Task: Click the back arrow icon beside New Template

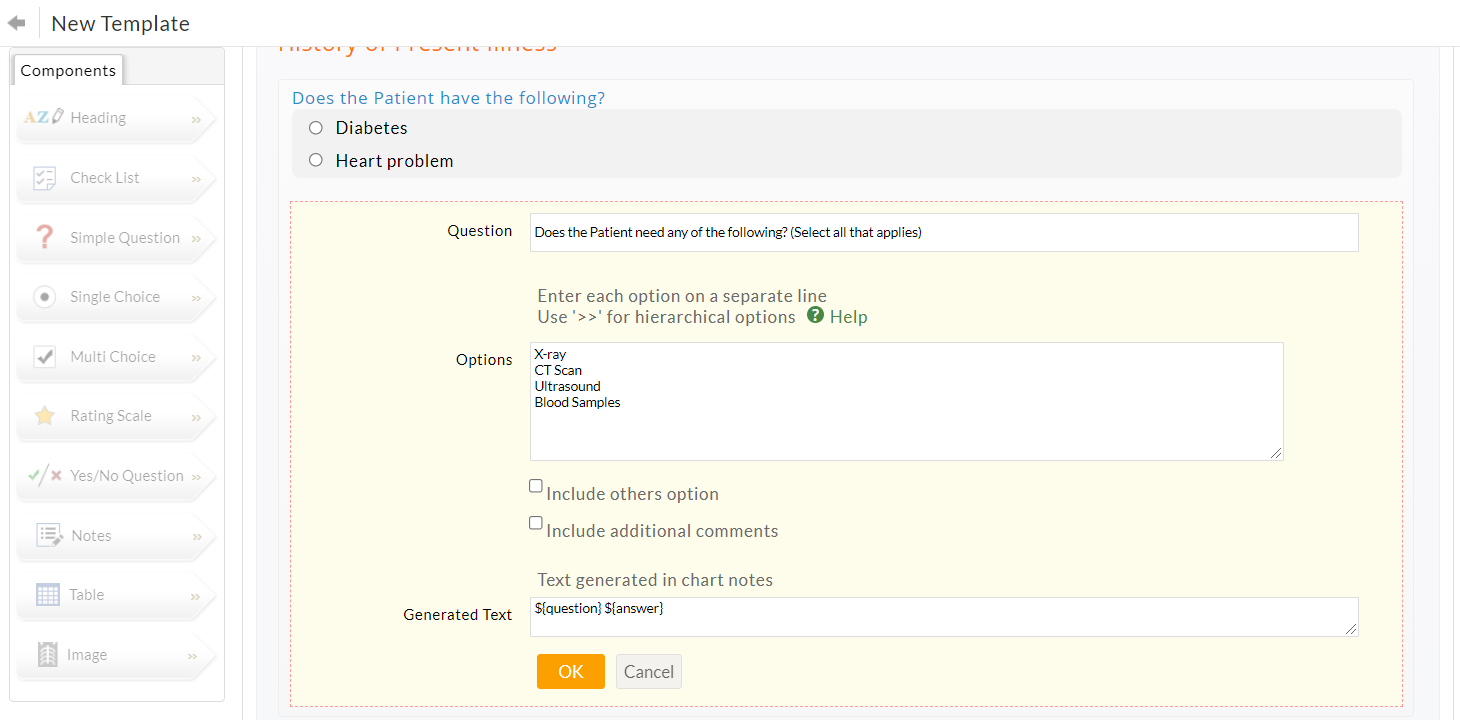Action: pos(16,23)
